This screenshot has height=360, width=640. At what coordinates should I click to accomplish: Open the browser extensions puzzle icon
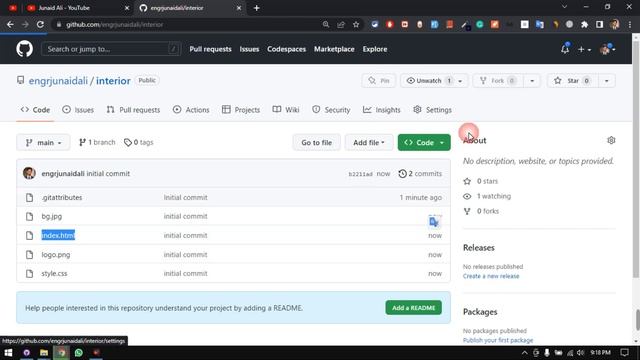[x=584, y=24]
